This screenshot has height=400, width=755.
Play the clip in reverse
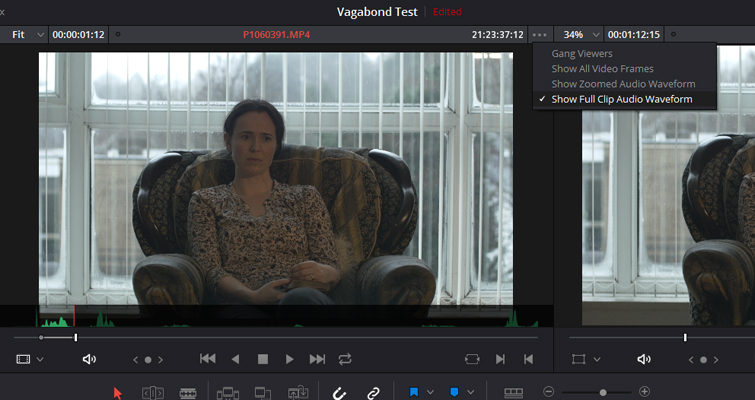point(236,359)
